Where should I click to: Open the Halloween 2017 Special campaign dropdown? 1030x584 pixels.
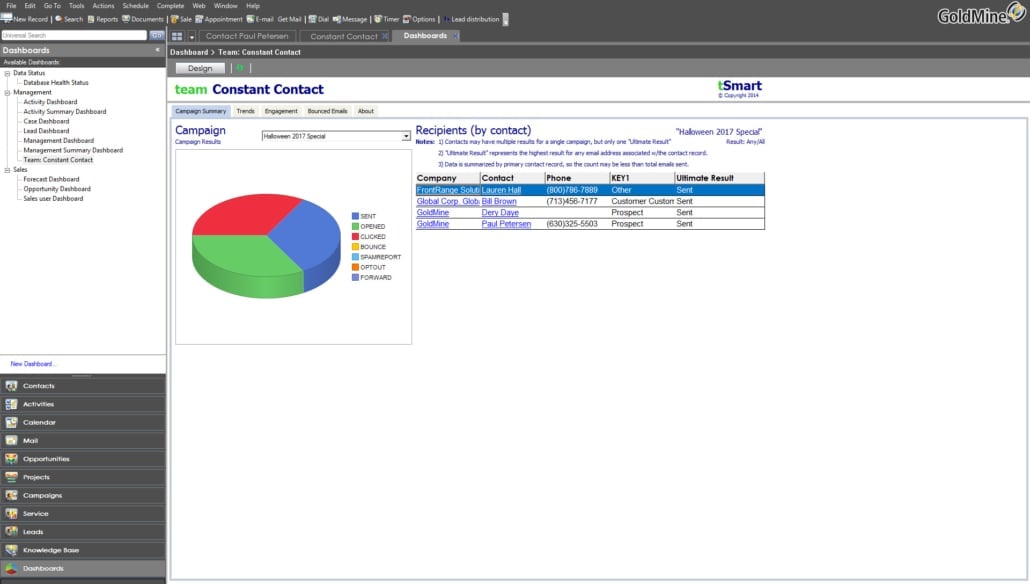[x=406, y=137]
